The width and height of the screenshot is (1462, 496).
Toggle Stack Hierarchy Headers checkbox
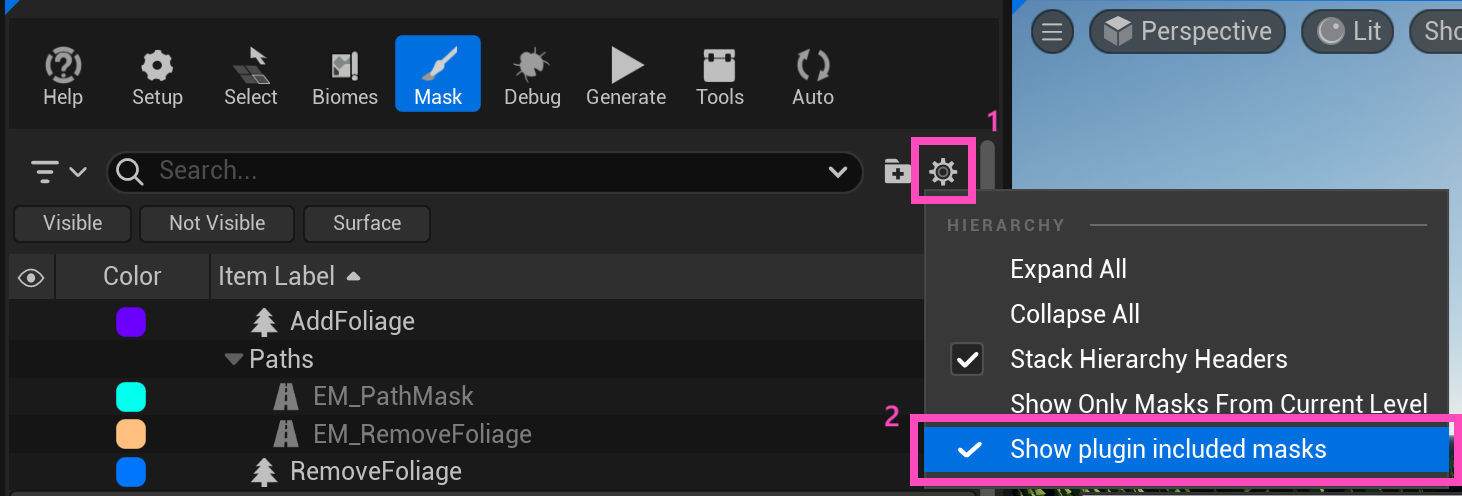coord(968,359)
